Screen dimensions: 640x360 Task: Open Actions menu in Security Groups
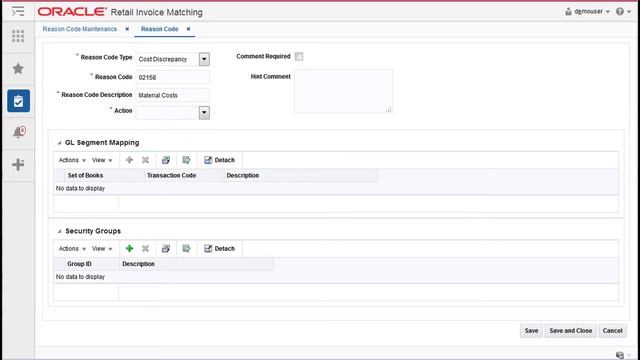click(72, 249)
